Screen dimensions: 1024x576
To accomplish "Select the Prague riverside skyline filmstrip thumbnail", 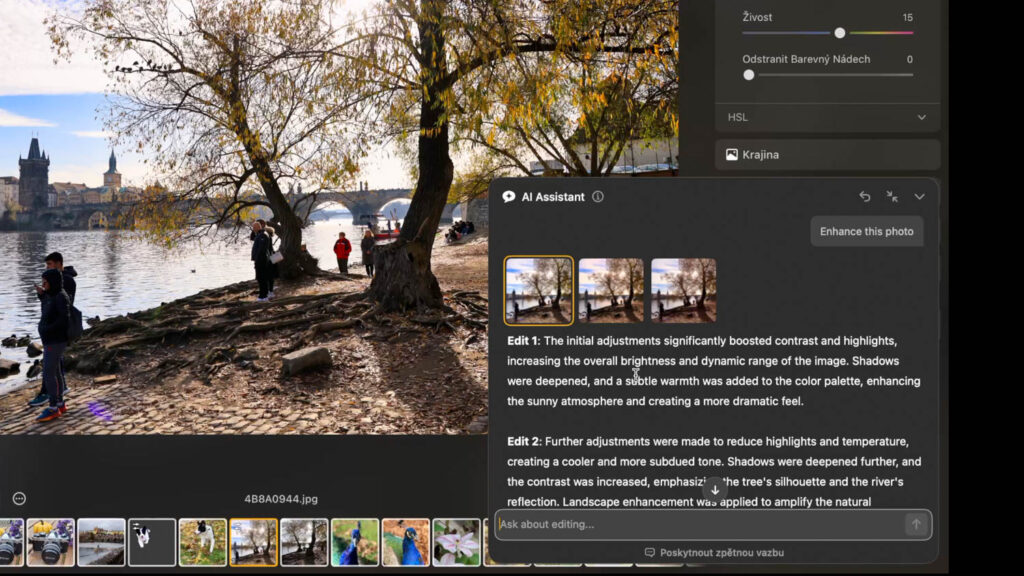I will pos(101,542).
